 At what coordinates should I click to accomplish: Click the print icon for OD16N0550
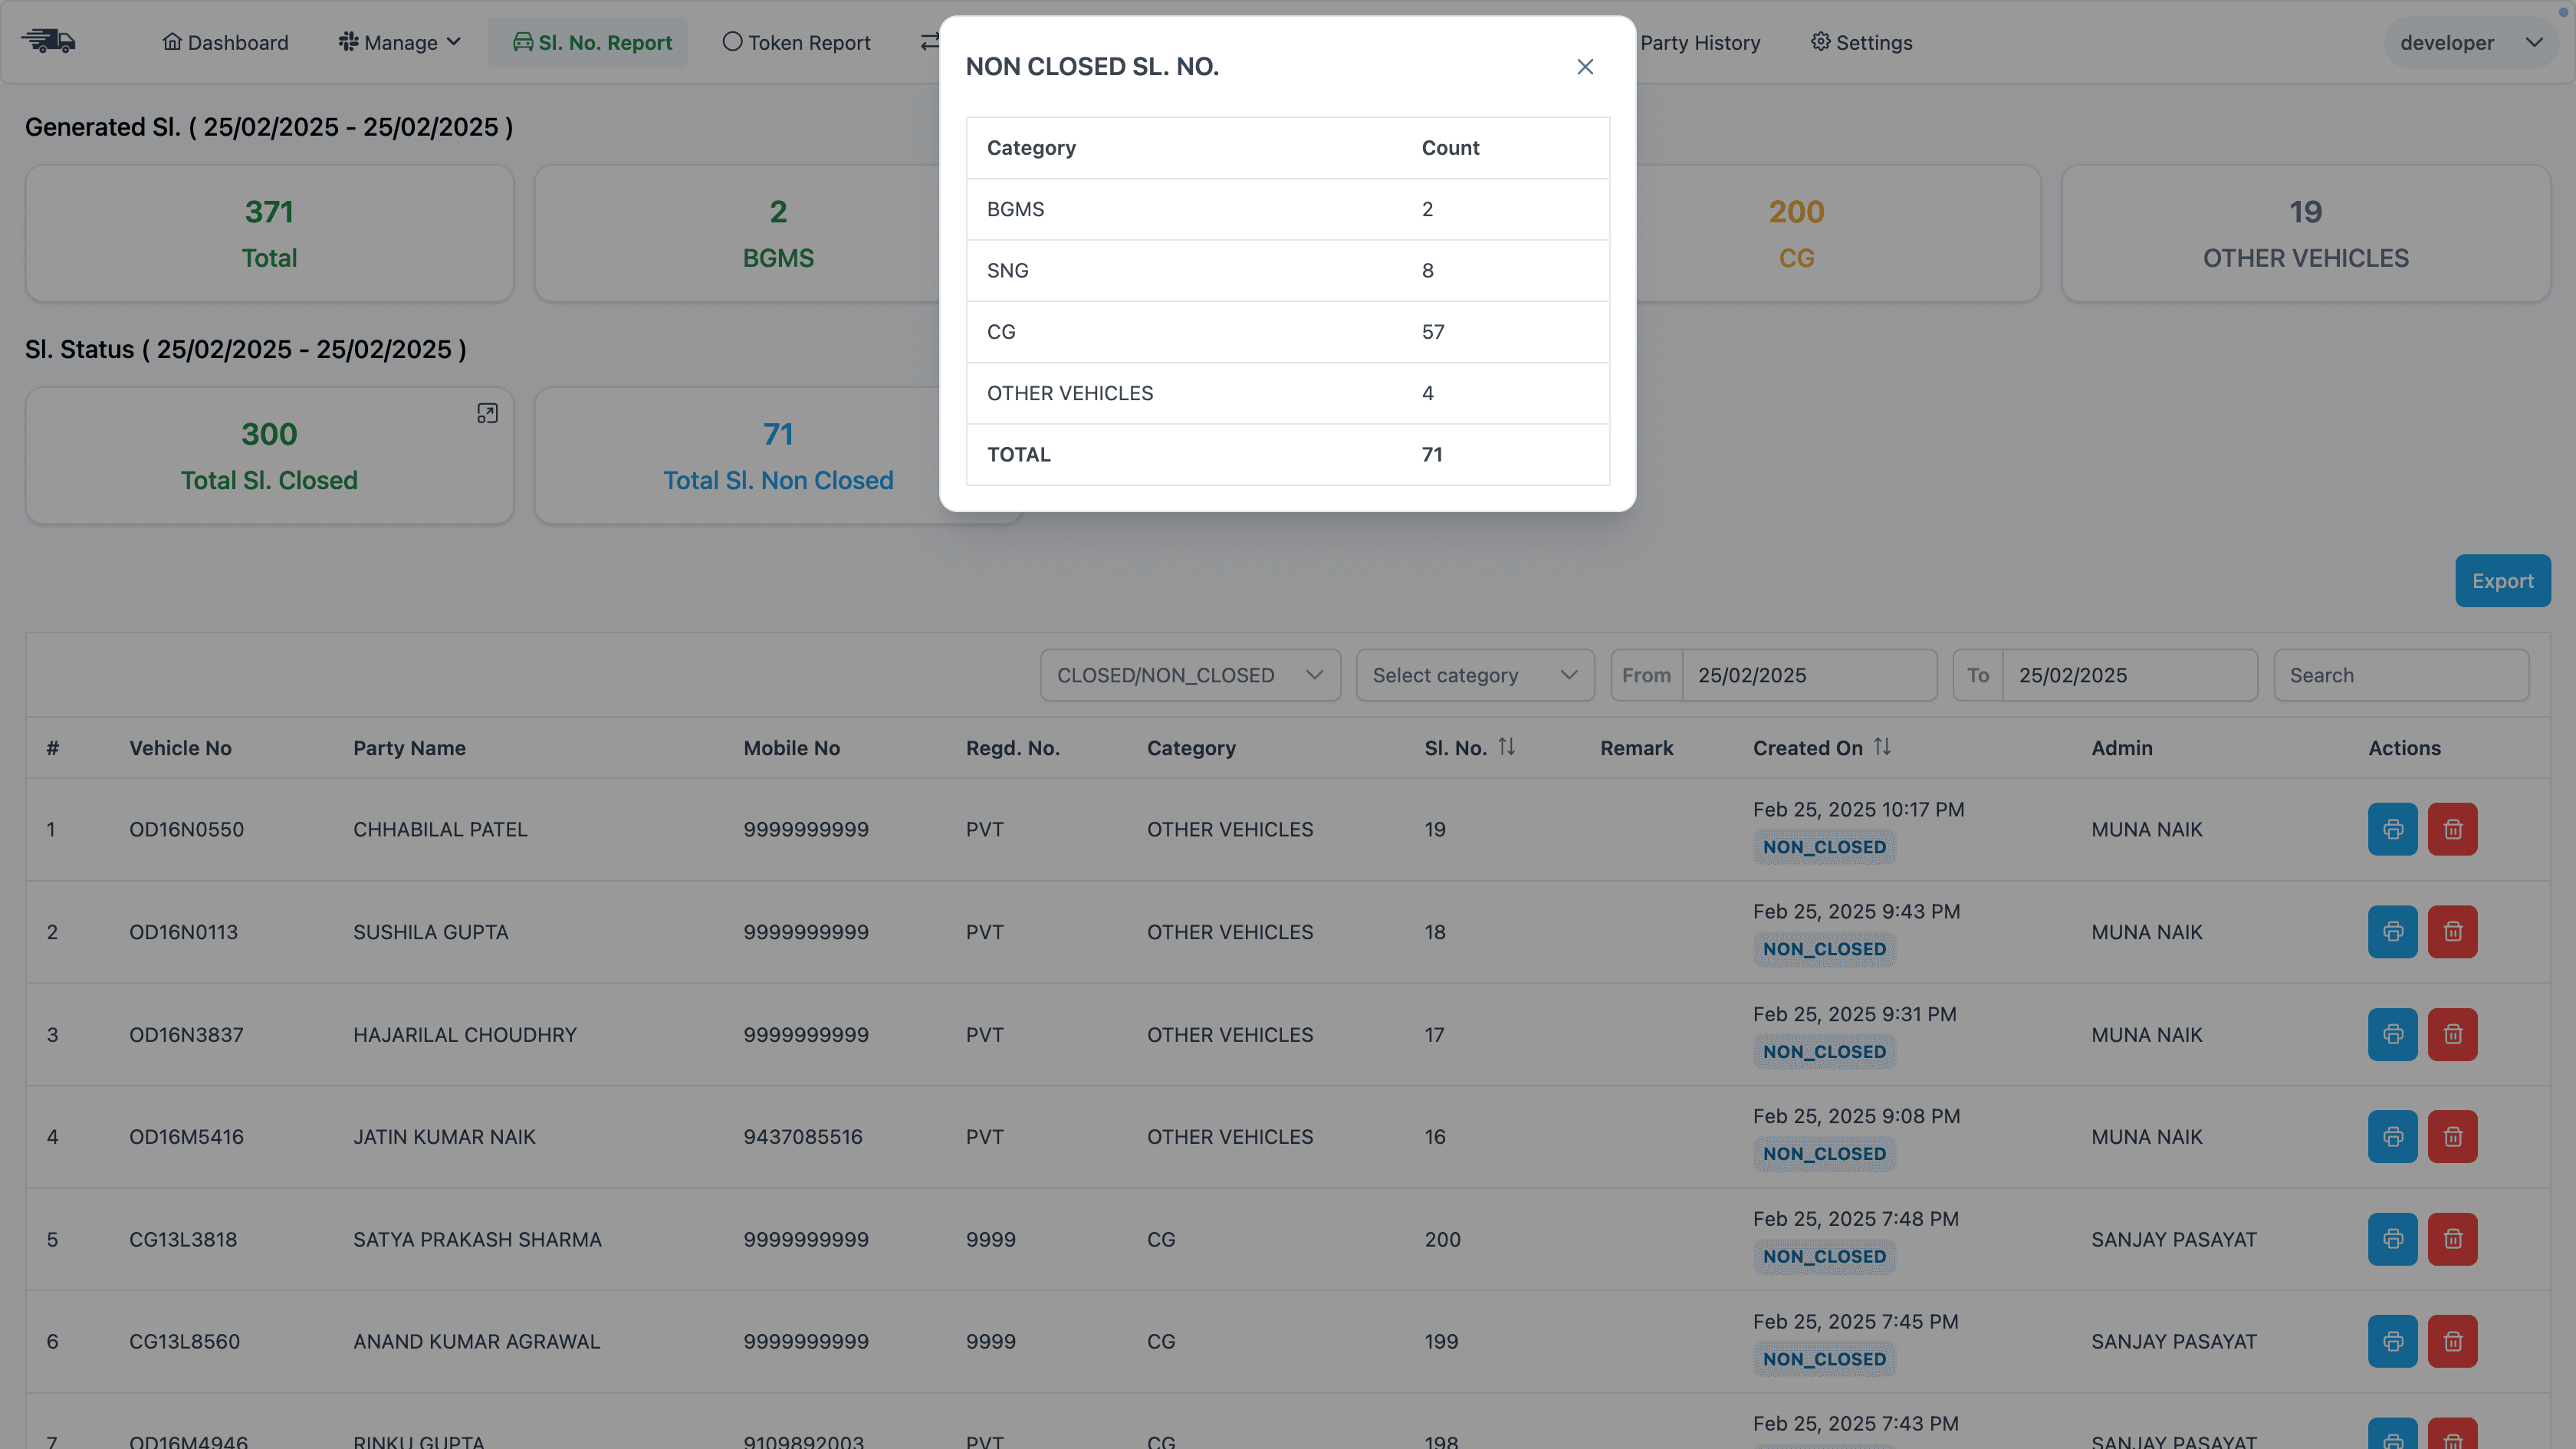click(2392, 829)
